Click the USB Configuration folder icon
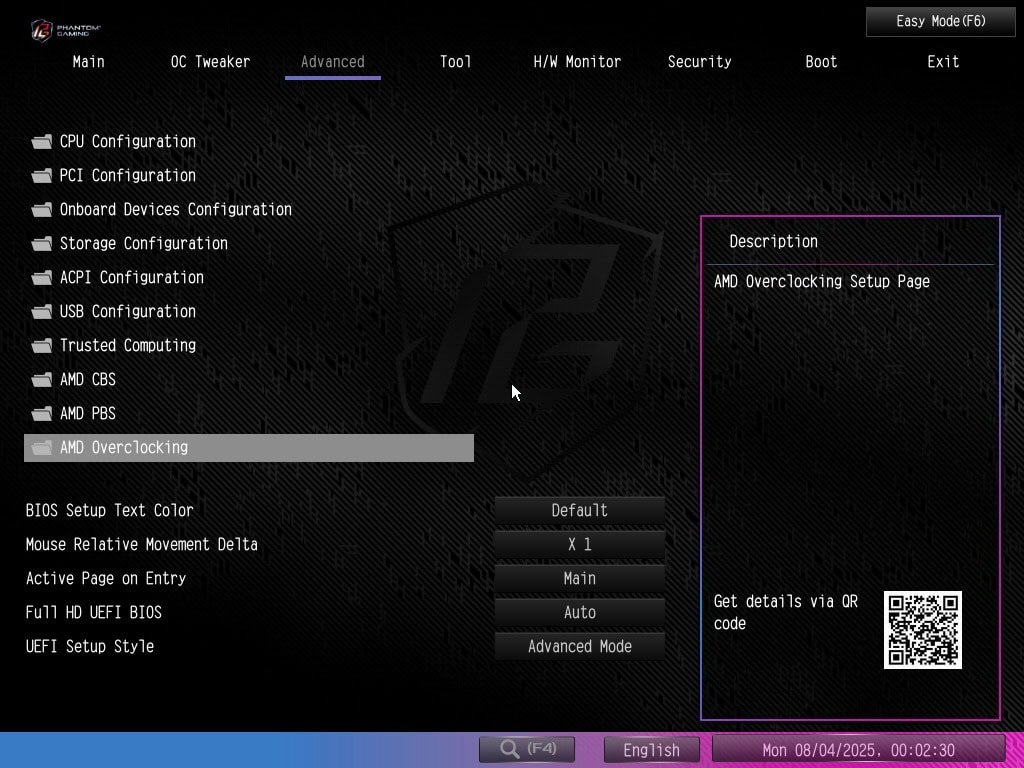1024x768 pixels. coord(42,312)
